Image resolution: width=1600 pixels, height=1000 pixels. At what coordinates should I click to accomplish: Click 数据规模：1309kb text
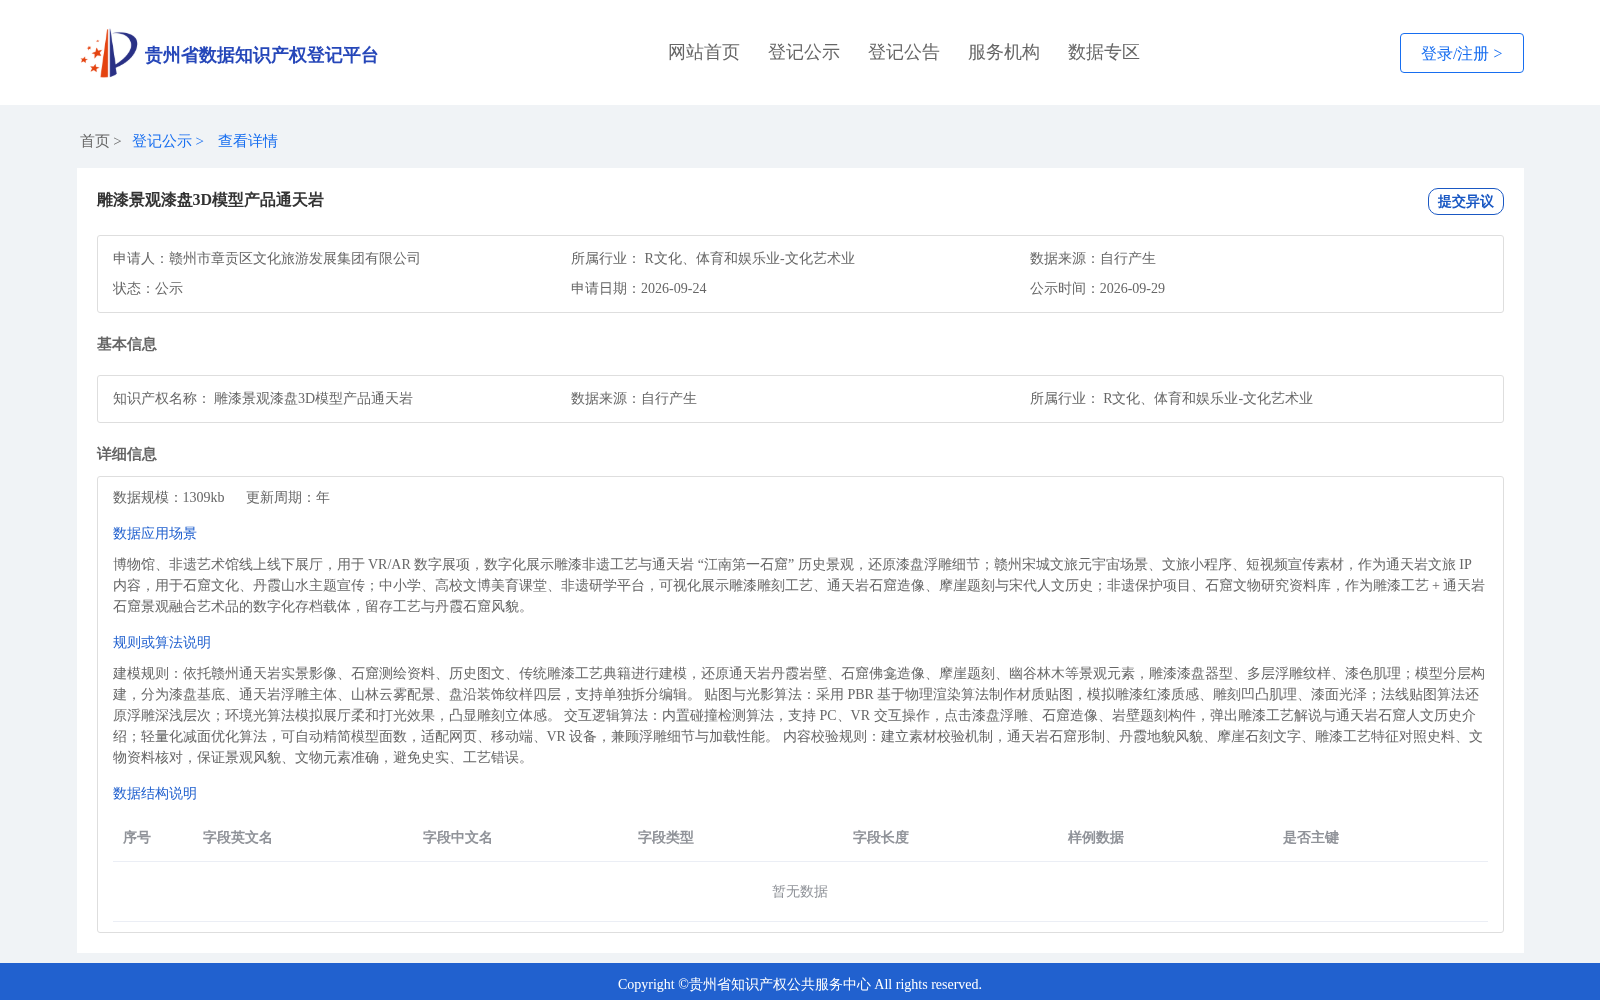pyautogui.click(x=169, y=498)
